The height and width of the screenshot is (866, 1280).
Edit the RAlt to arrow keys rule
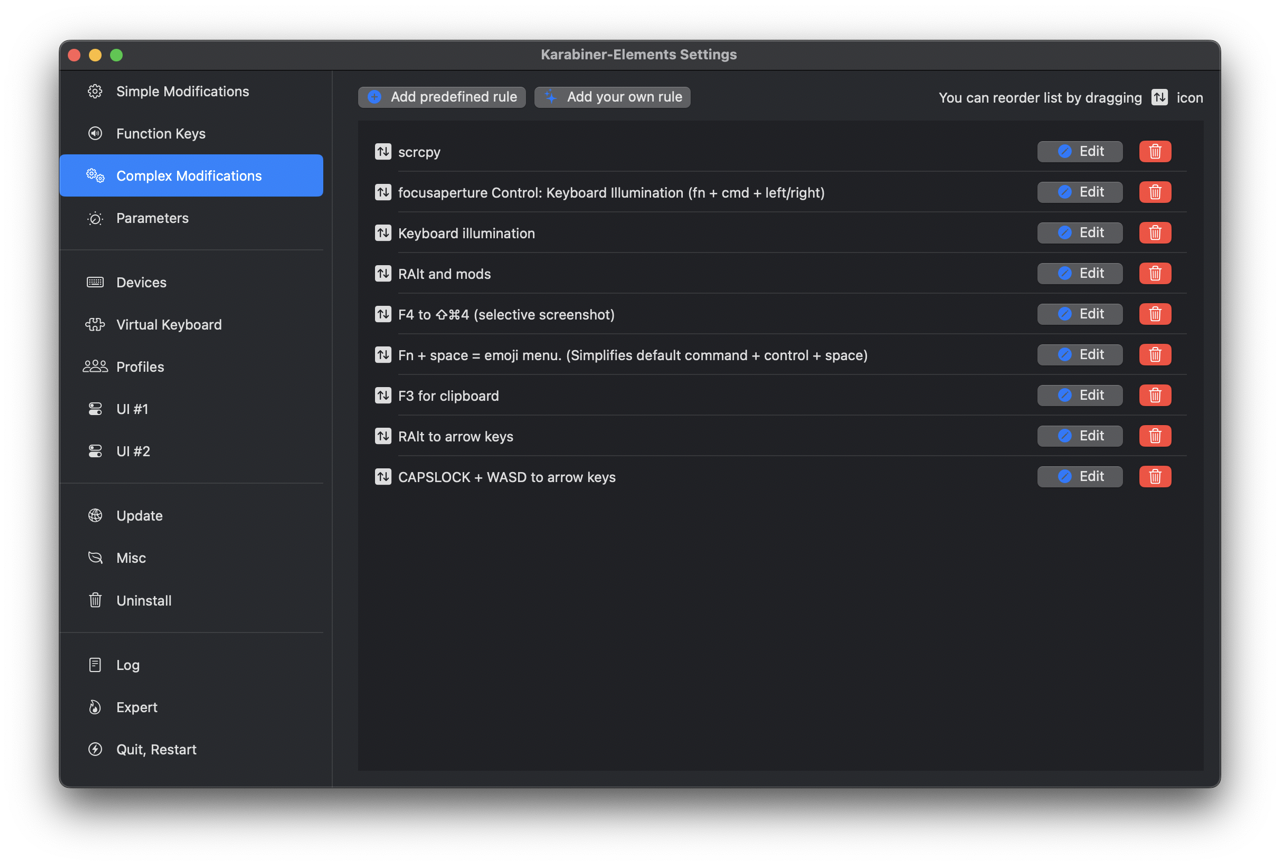click(1080, 436)
